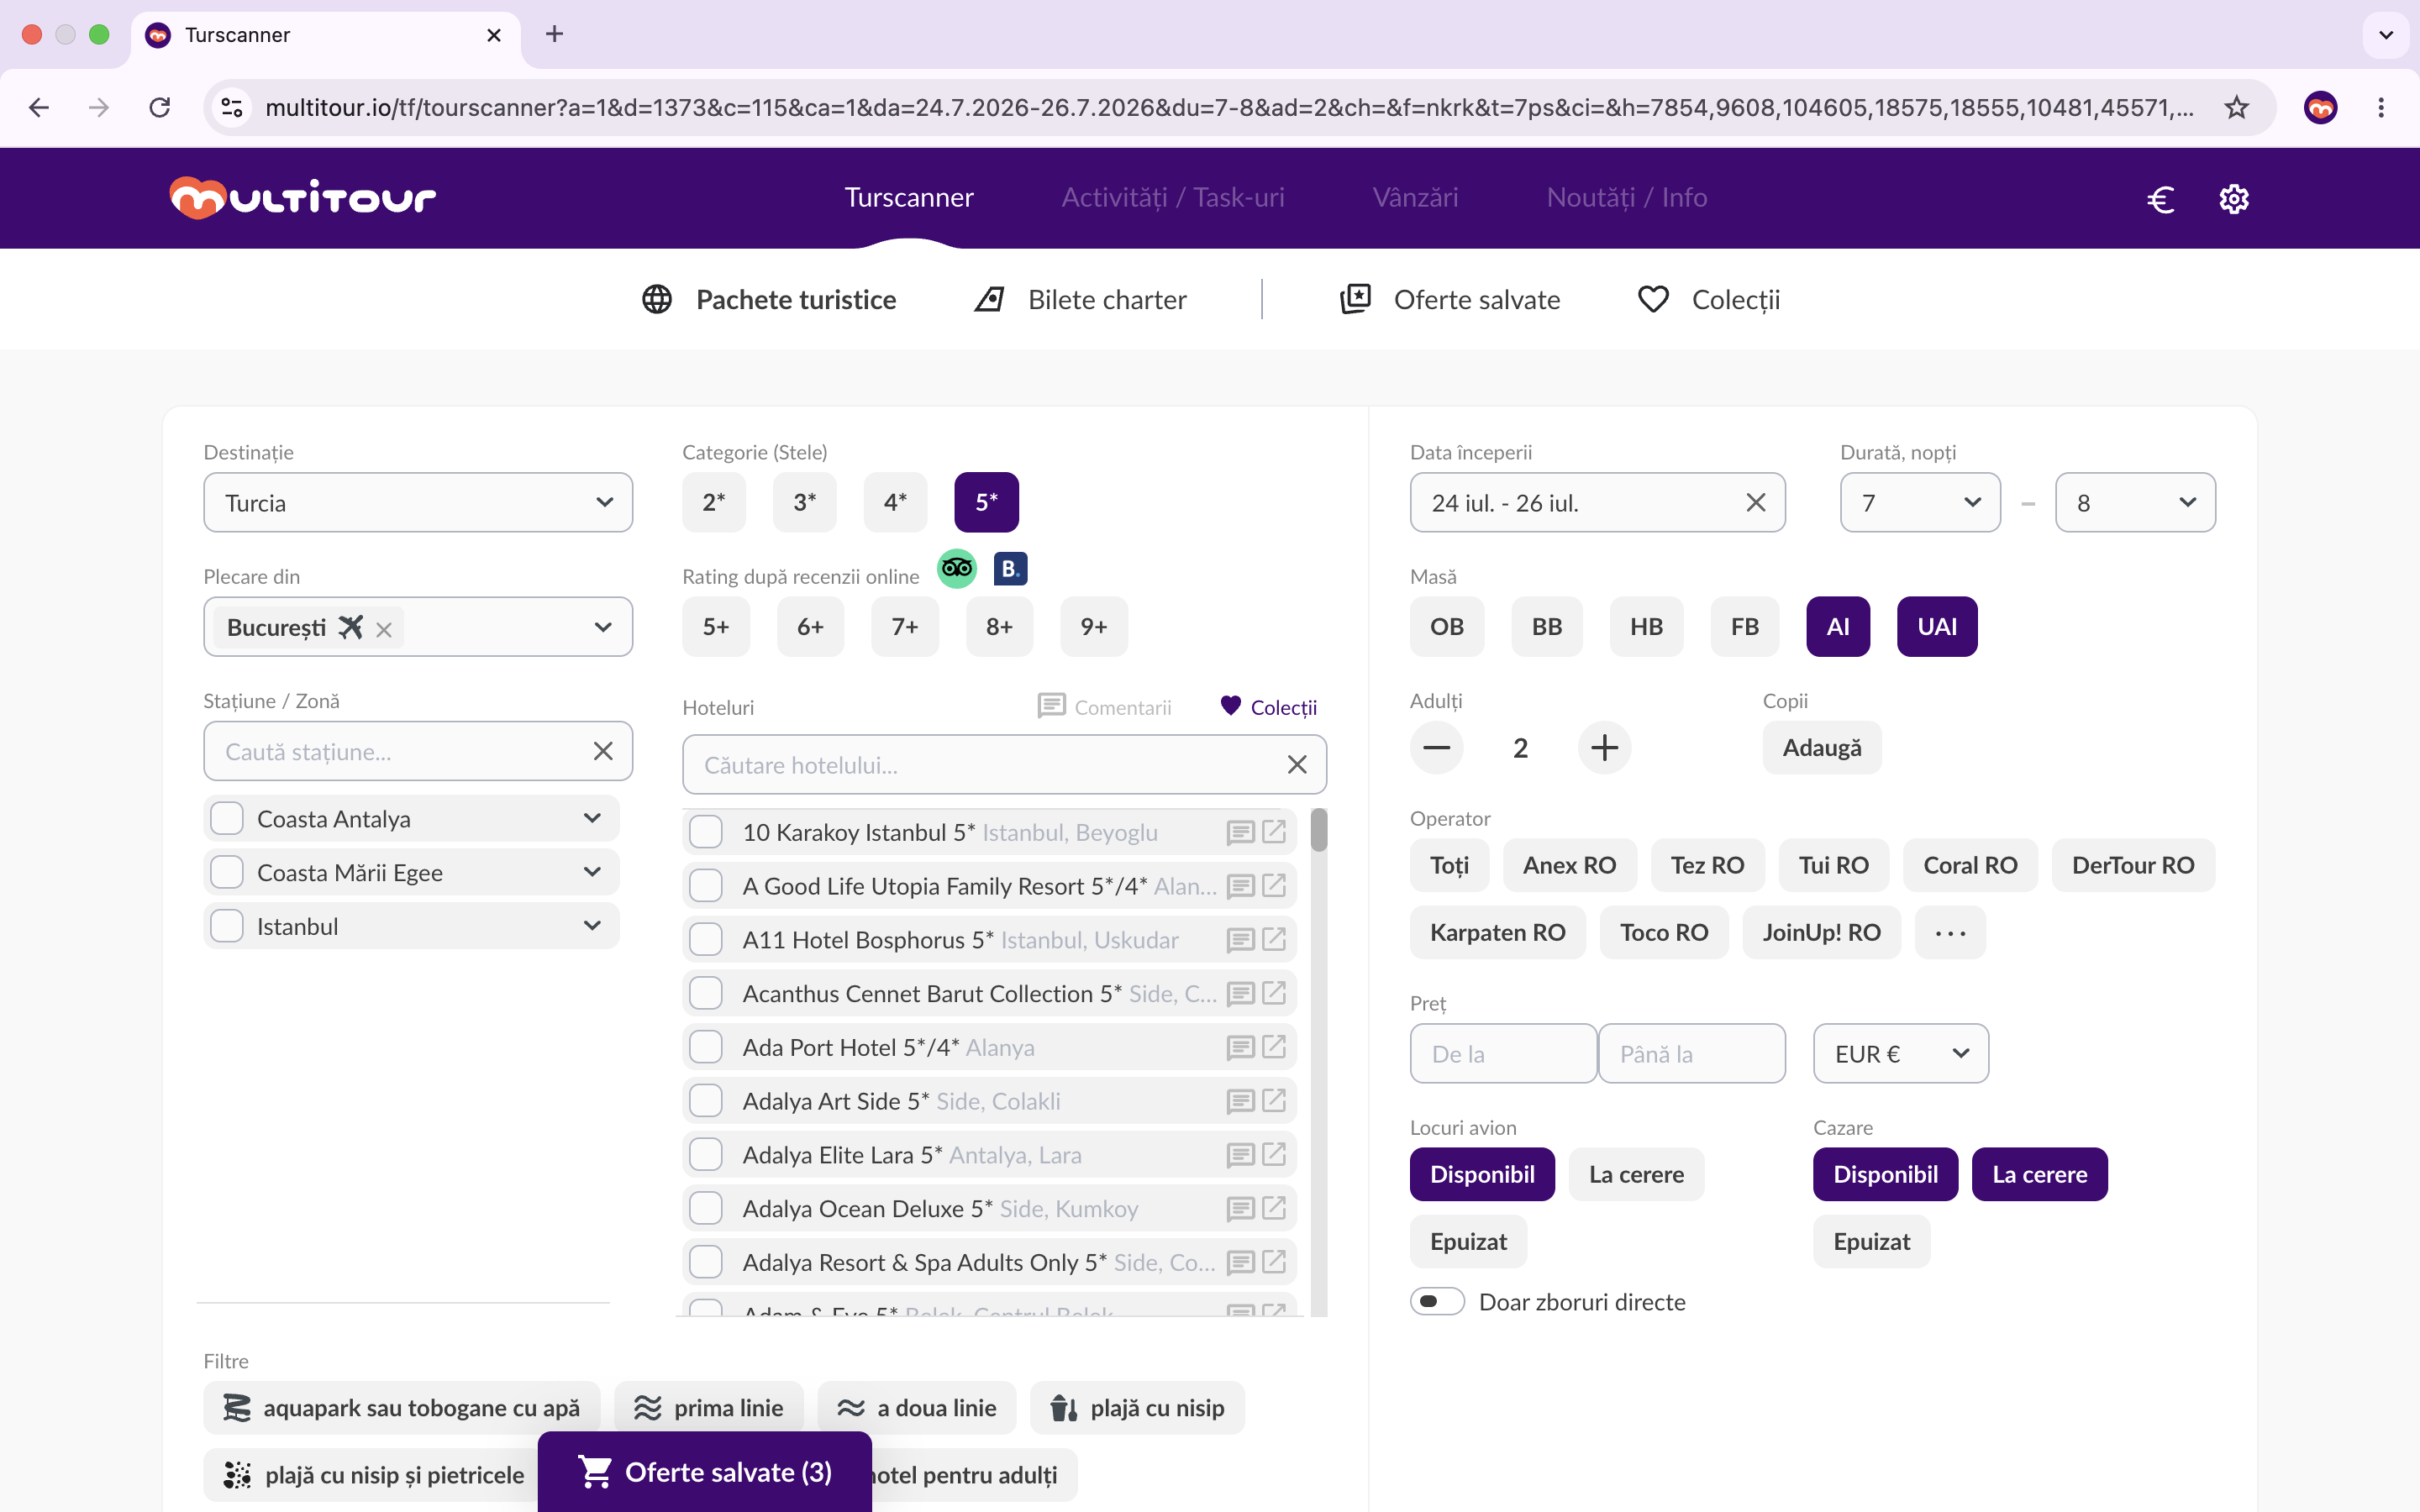
Task: Select the Booking.com rating source icon
Action: pos(1010,569)
